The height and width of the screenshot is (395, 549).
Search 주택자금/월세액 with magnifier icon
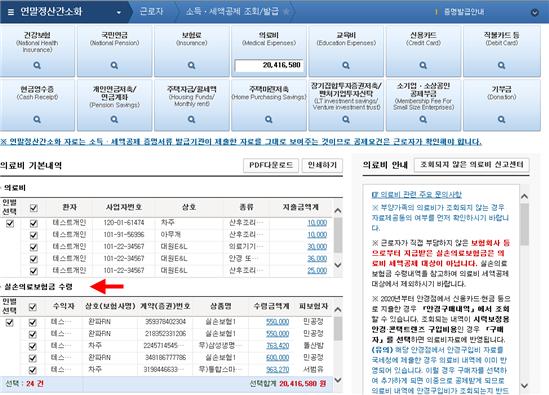click(191, 119)
